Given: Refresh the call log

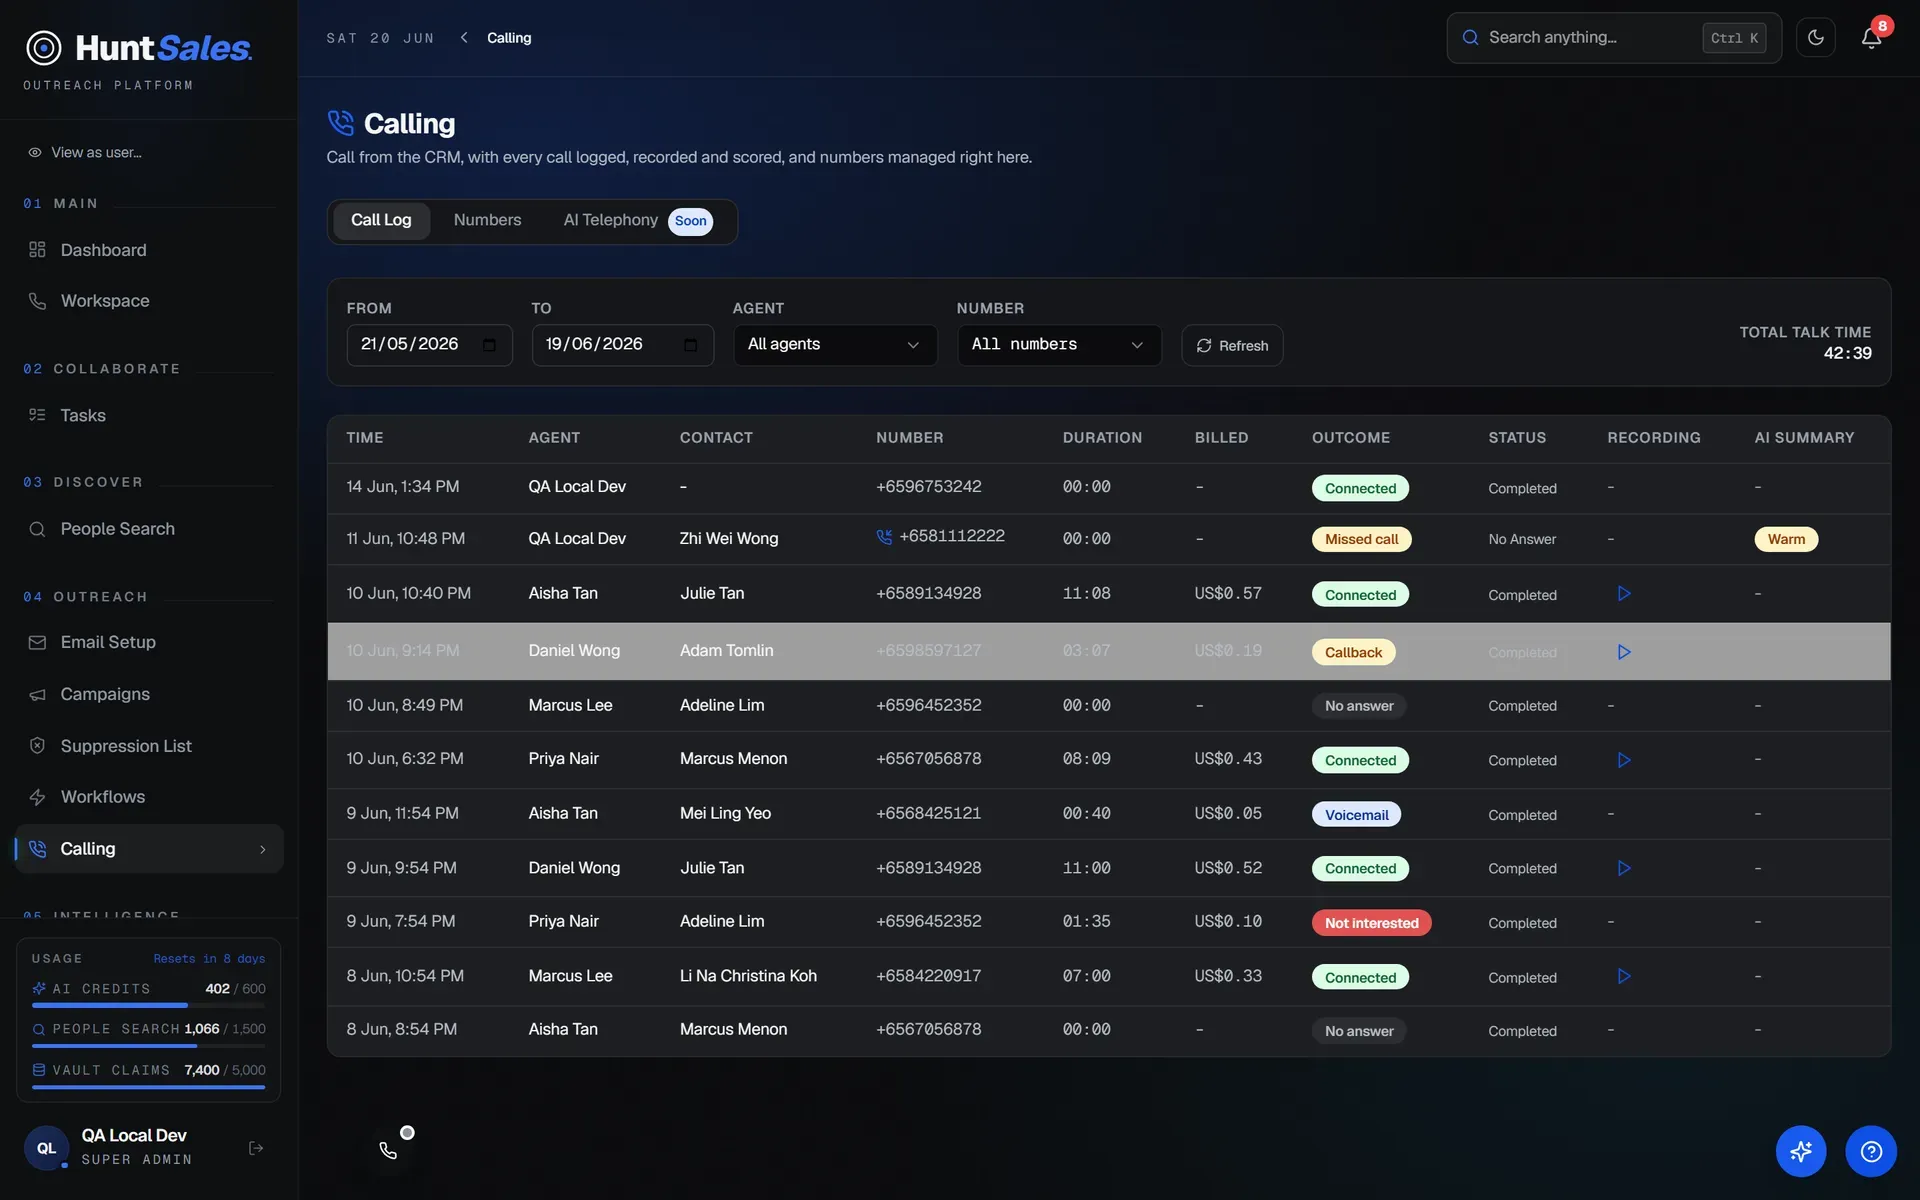Looking at the screenshot, I should (x=1232, y=345).
